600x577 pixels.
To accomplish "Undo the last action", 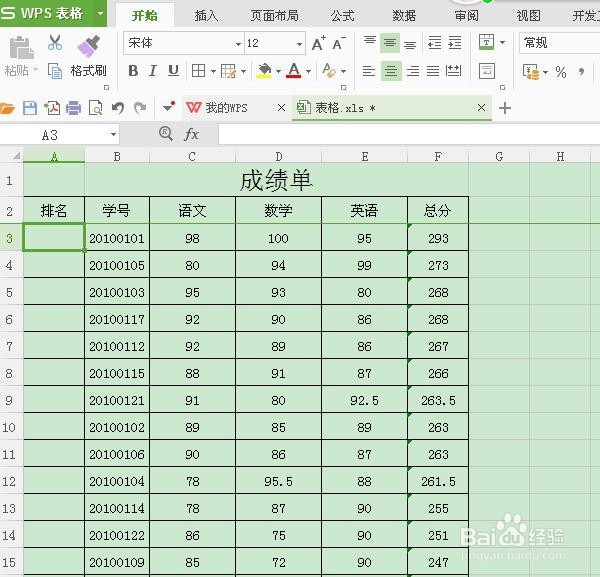I will (118, 108).
